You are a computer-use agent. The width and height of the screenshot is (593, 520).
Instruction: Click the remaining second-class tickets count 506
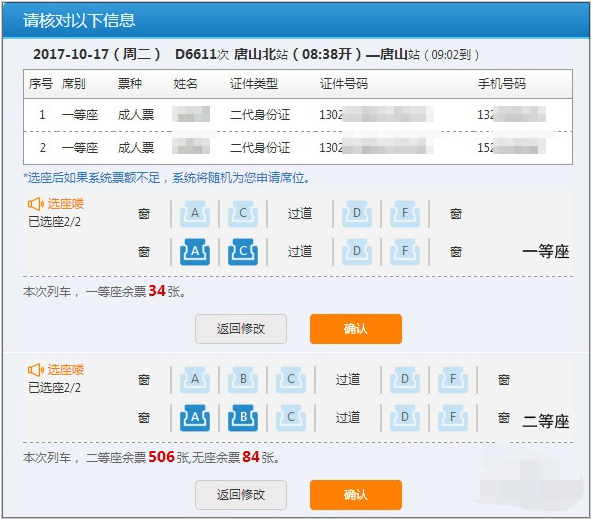[x=161, y=457]
